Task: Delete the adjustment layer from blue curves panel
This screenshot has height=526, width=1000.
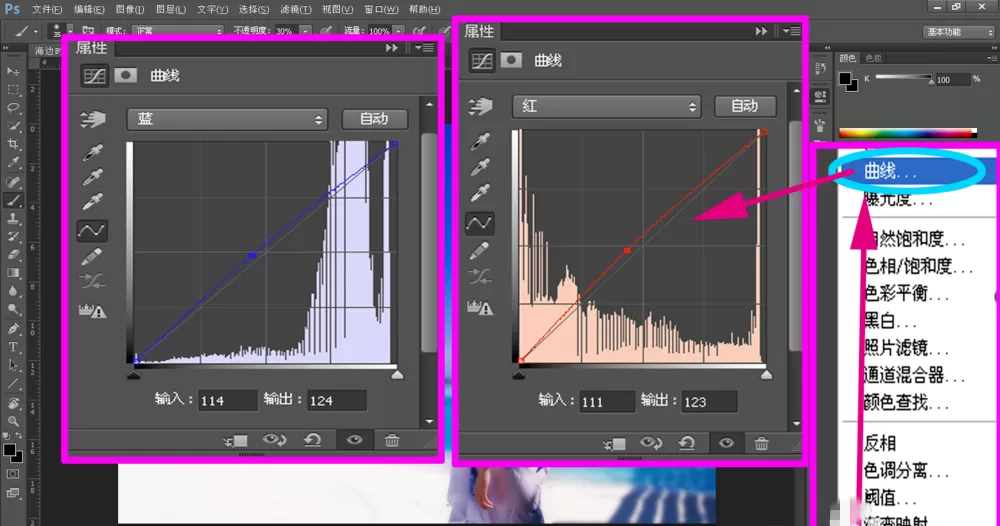Action: pos(392,440)
